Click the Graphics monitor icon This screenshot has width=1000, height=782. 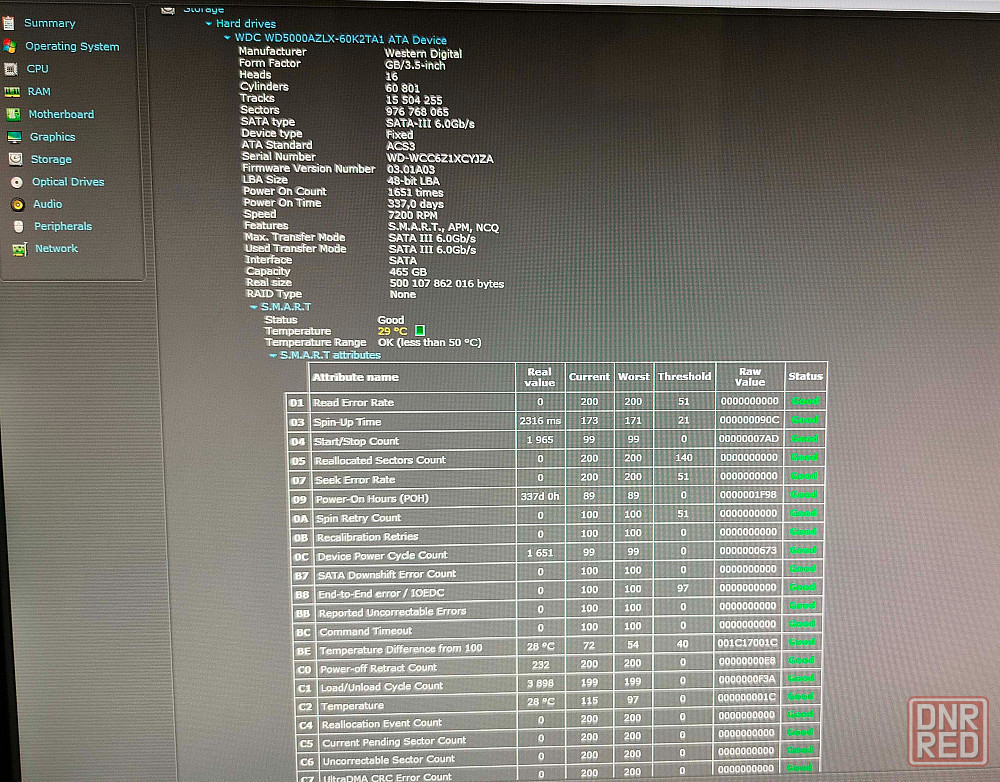click(x=14, y=137)
